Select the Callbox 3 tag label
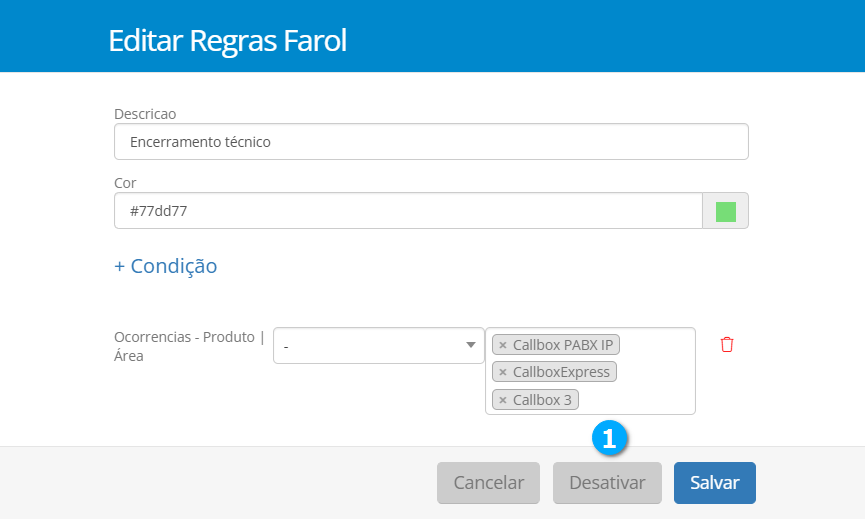 point(543,400)
